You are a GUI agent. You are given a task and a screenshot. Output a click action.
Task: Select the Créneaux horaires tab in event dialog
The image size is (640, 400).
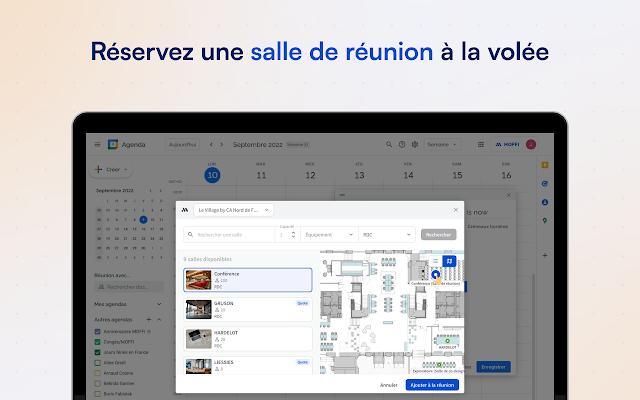tap(488, 227)
